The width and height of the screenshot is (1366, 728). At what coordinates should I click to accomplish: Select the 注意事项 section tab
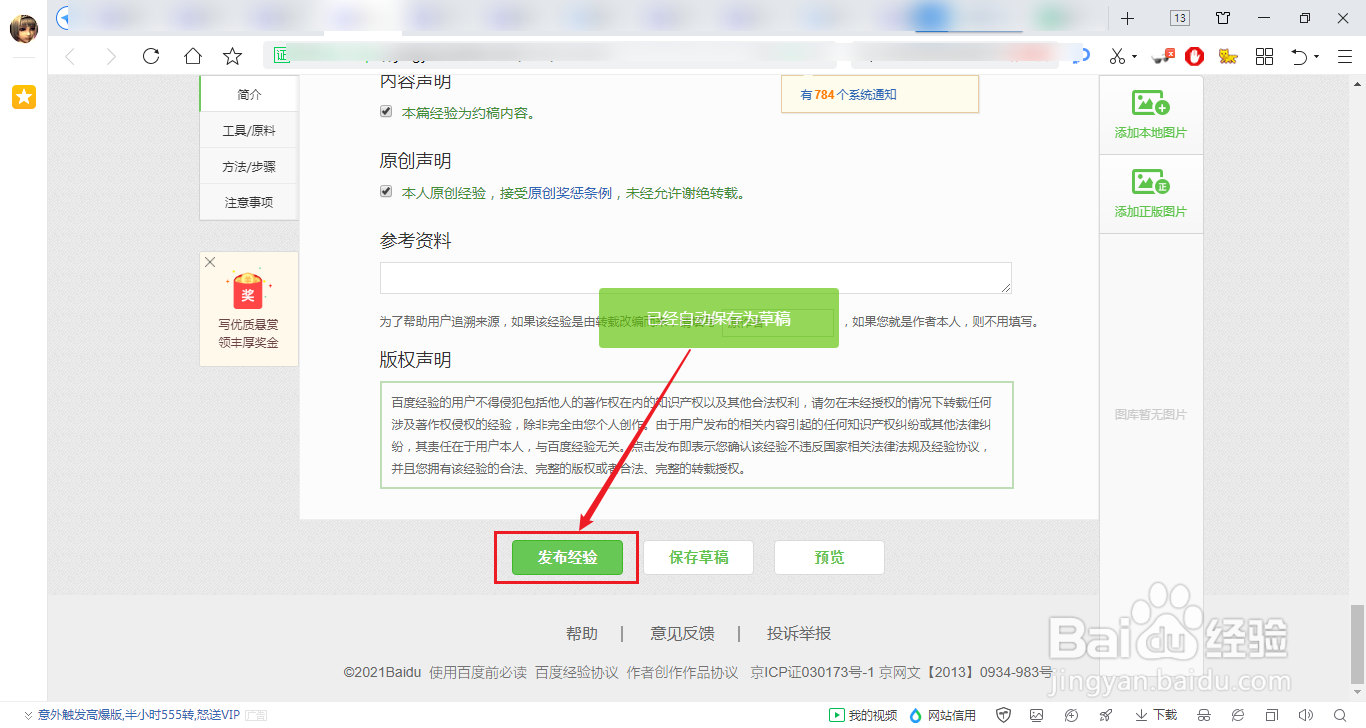pyautogui.click(x=248, y=201)
